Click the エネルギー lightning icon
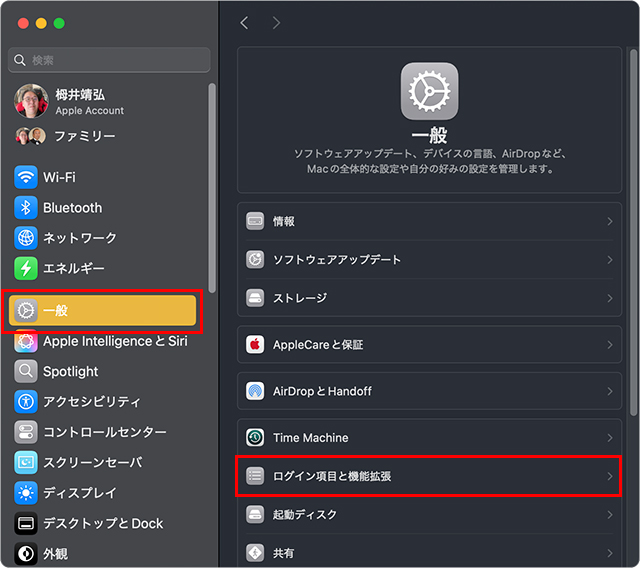Screen dimensions: 640x568 [26, 268]
